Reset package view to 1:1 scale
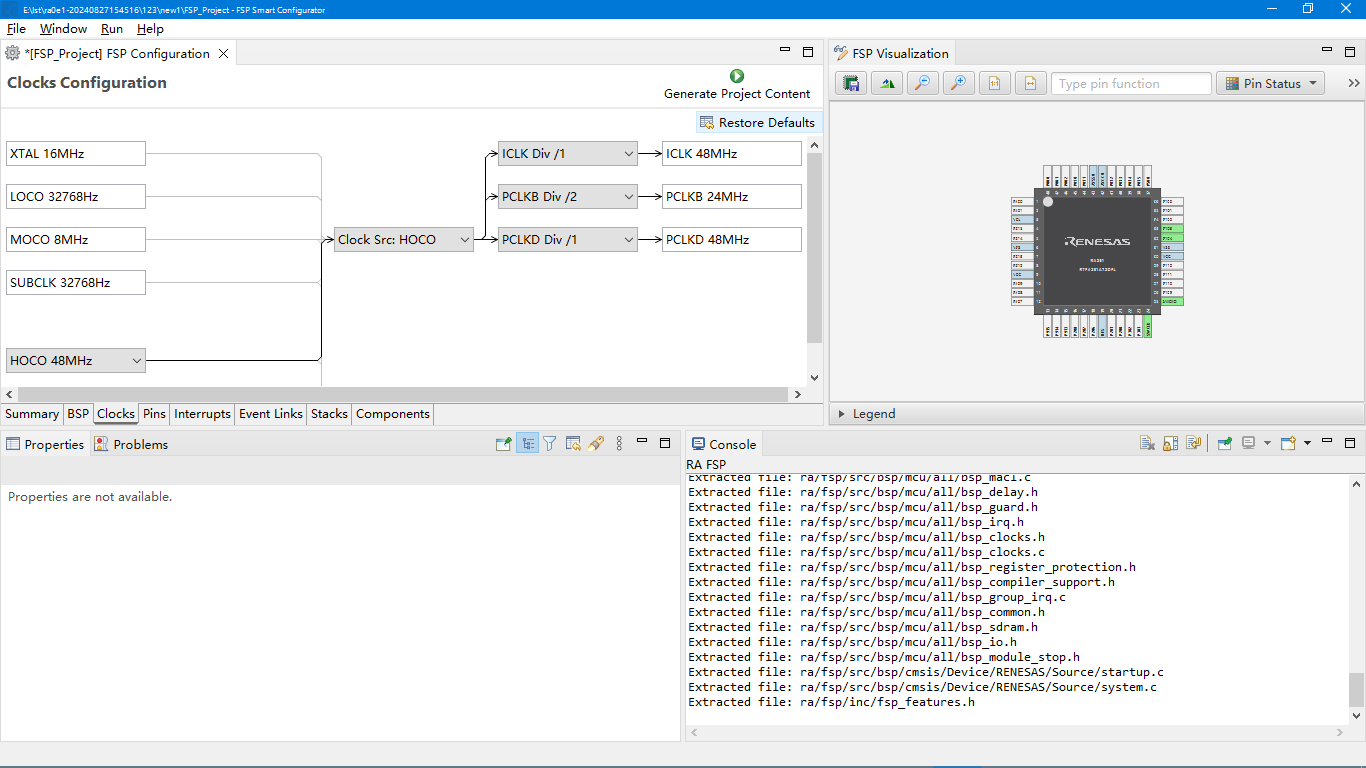This screenshot has height=768, width=1366. (x=995, y=84)
